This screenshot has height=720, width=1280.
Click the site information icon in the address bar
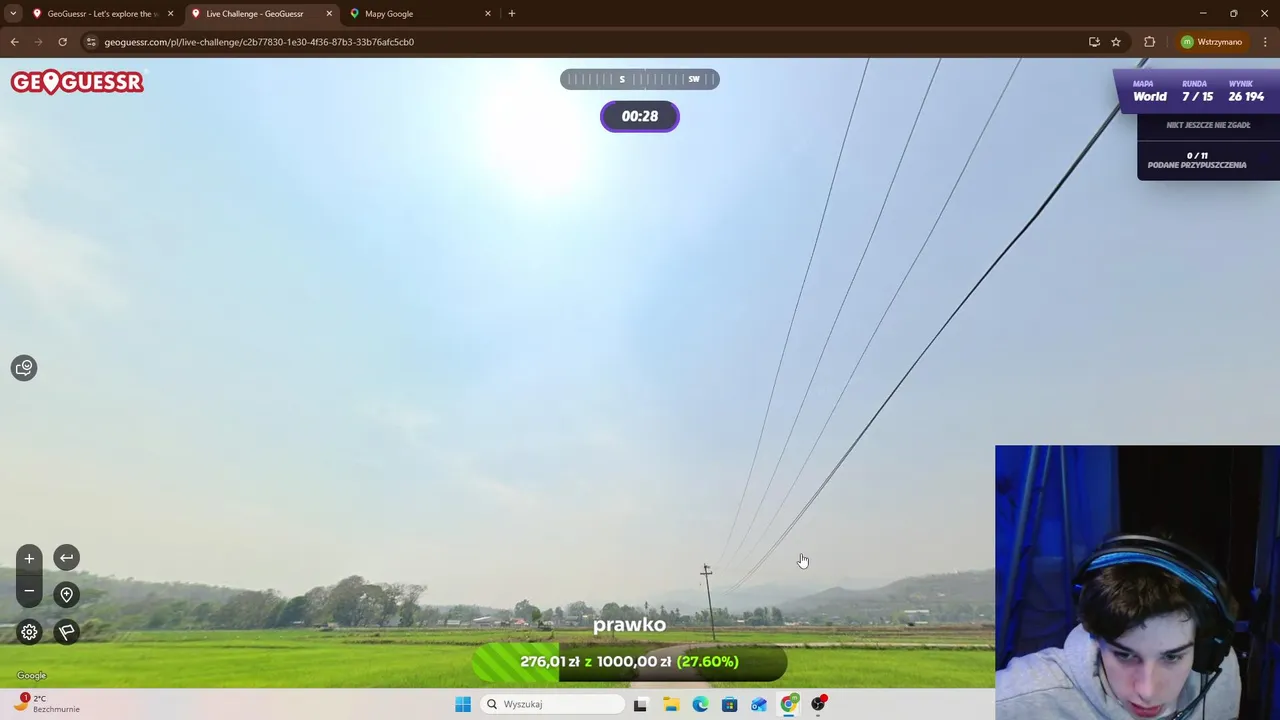pyautogui.click(x=91, y=42)
